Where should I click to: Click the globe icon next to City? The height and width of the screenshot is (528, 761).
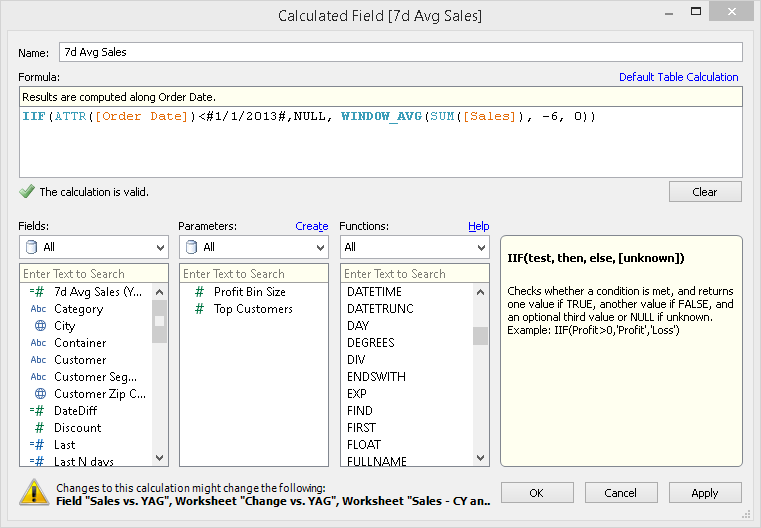[39, 326]
